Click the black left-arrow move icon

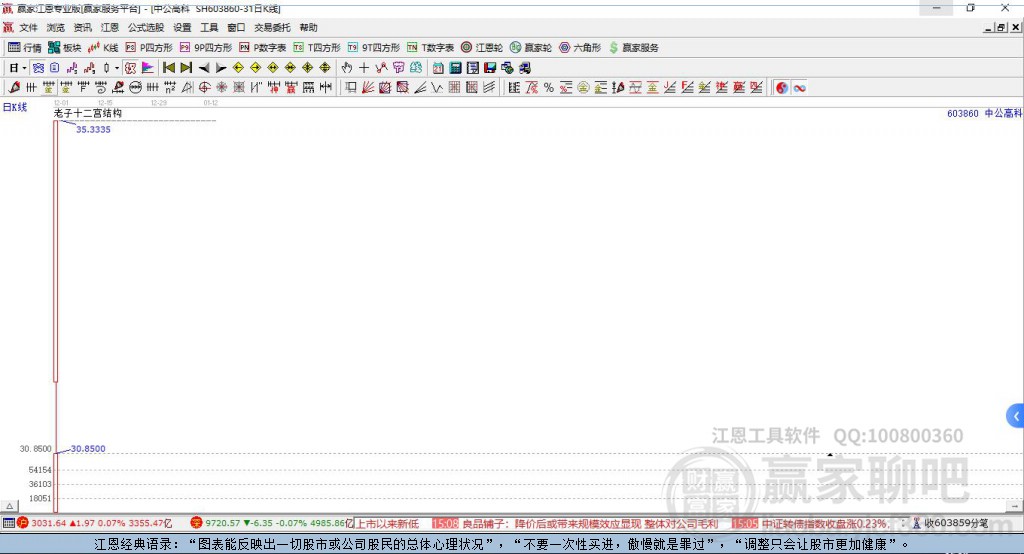pyautogui.click(x=204, y=68)
